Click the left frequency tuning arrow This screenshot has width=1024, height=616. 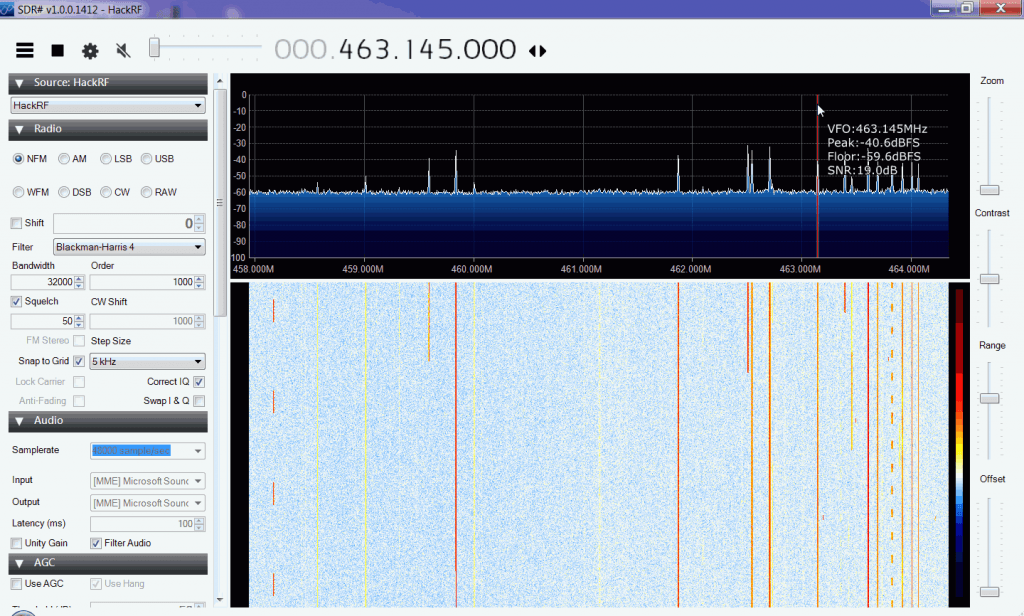point(533,49)
